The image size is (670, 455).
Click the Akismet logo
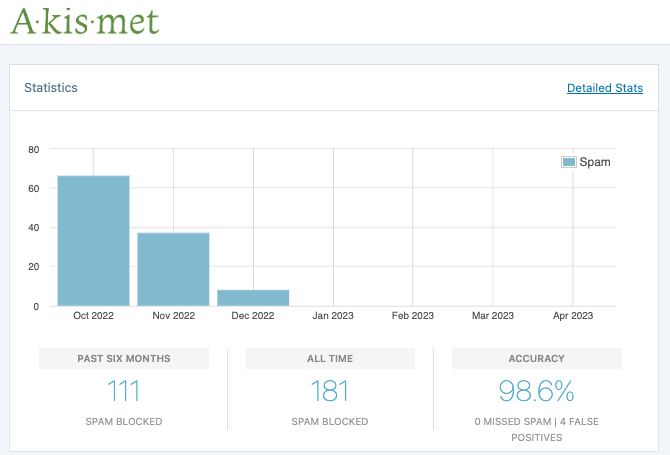coord(85,22)
